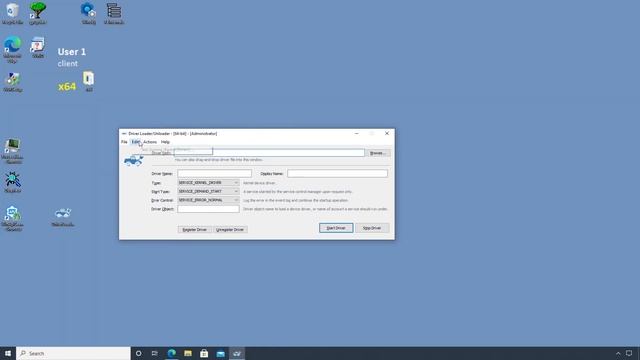Open the blue tractor driver loader desktop icon
Screen dimensions: 640x360
(x=63, y=217)
